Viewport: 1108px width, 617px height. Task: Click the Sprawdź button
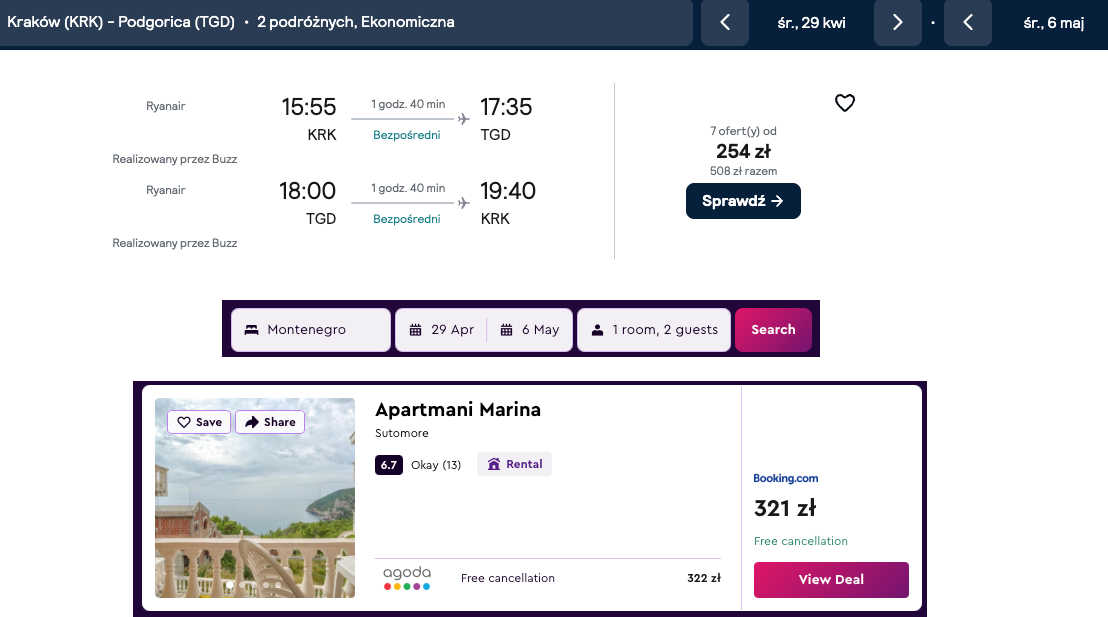click(x=743, y=201)
